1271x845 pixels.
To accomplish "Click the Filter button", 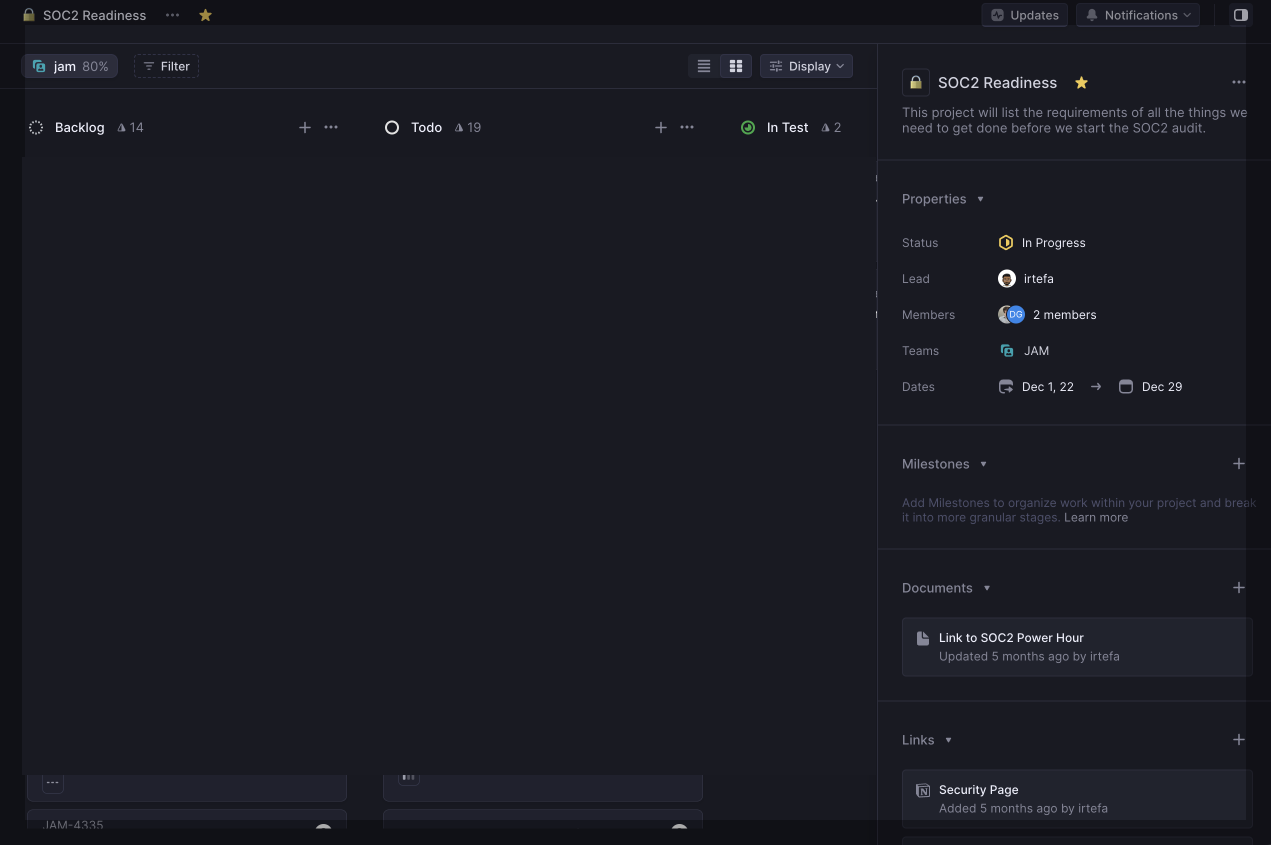I will [x=166, y=66].
